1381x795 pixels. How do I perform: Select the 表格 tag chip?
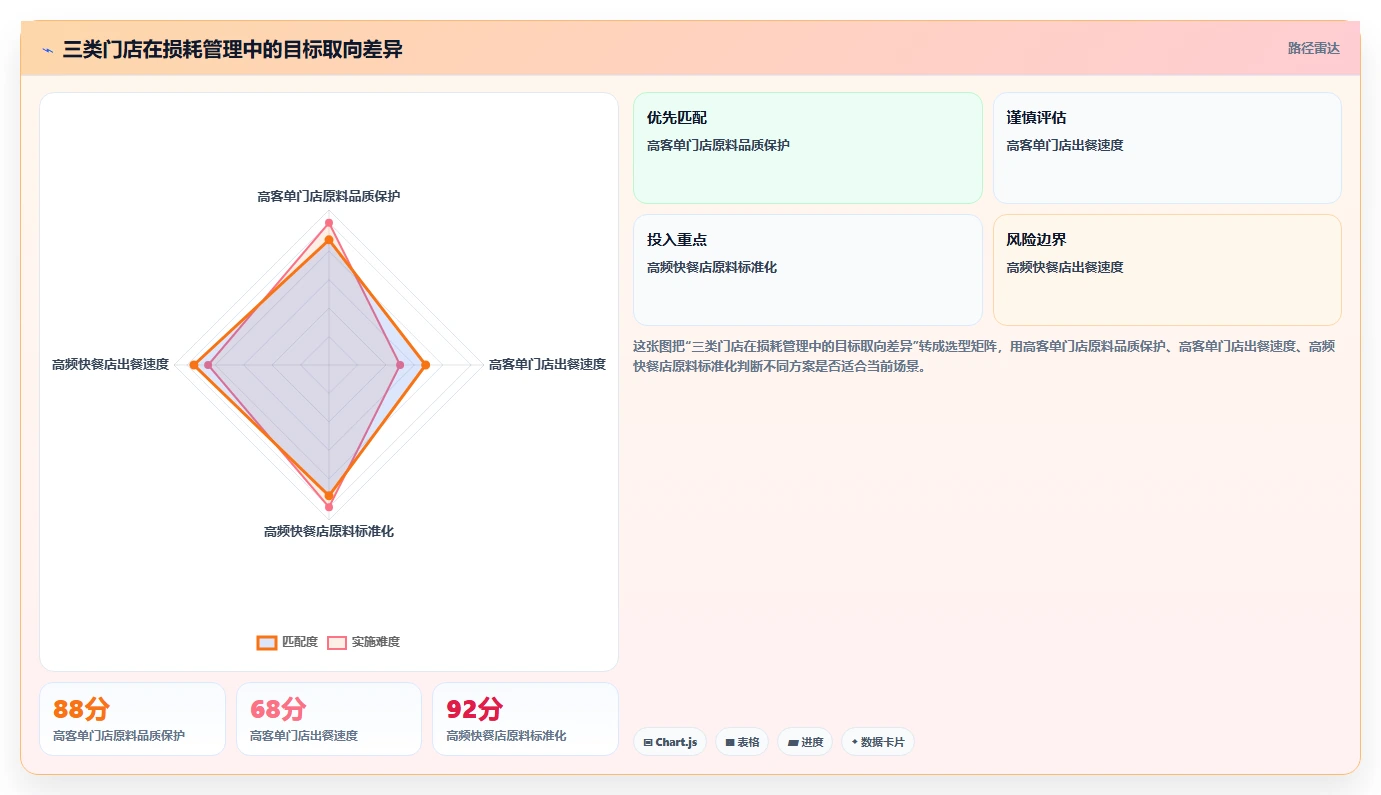point(742,742)
